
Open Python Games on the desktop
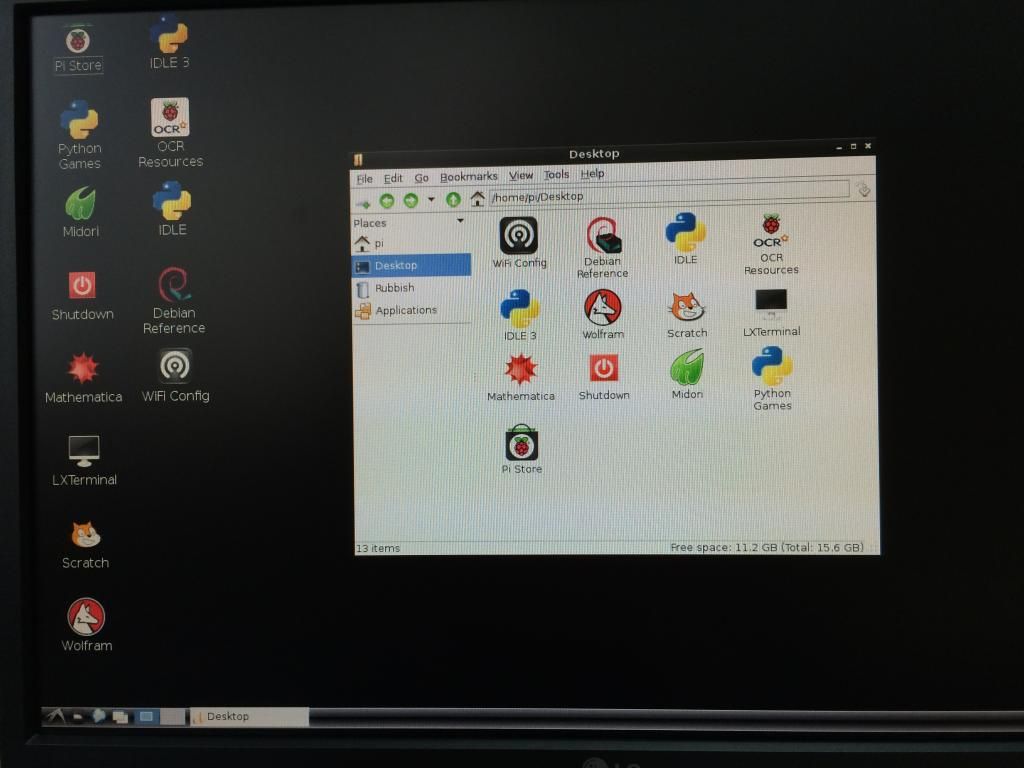[x=80, y=135]
